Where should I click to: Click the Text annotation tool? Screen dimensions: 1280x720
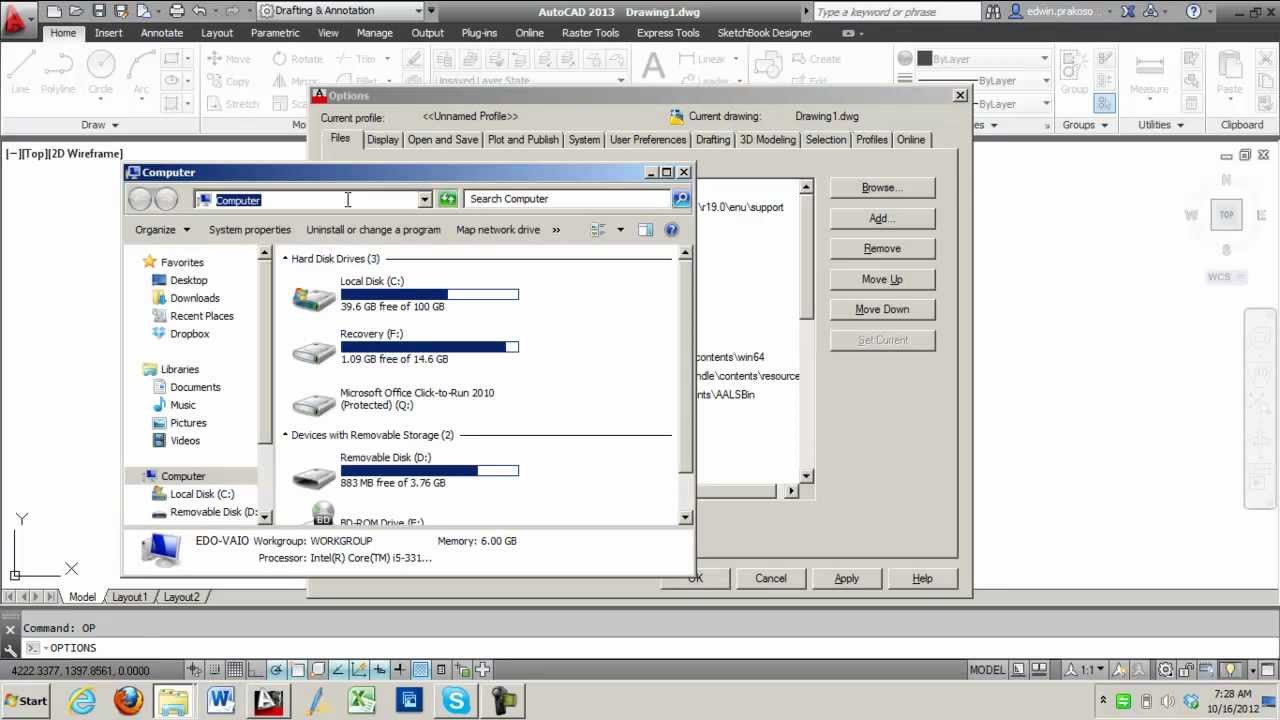click(653, 67)
